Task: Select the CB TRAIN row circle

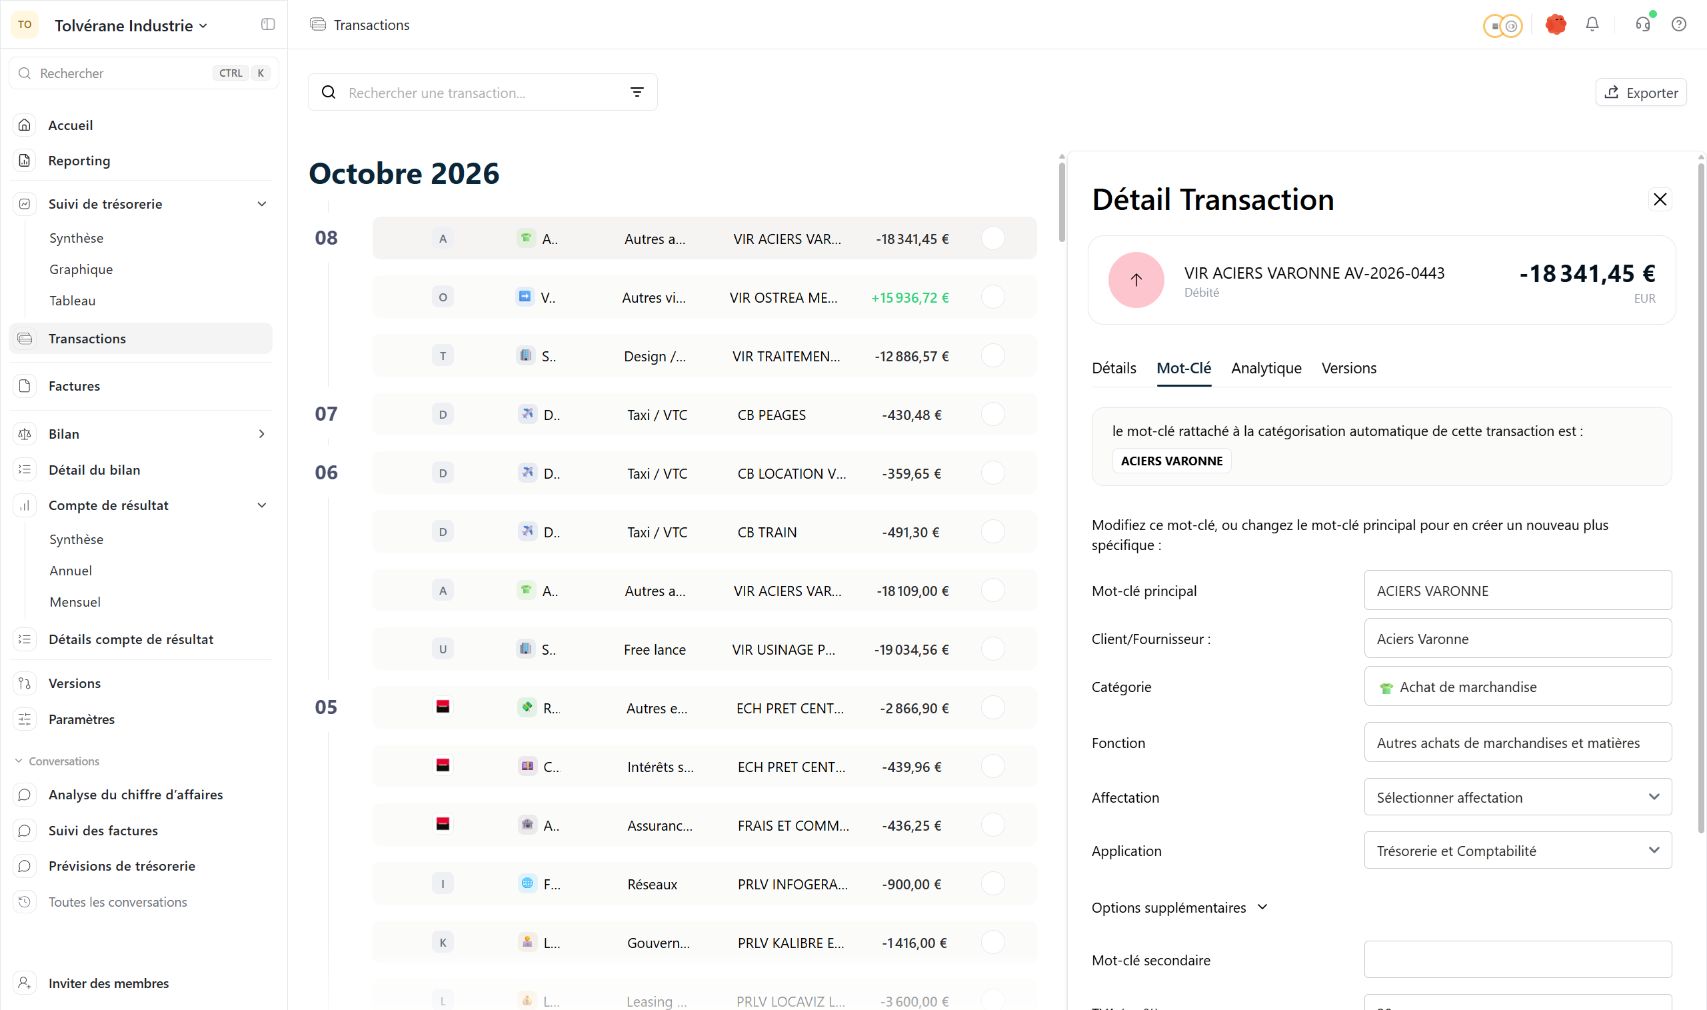Action: (x=993, y=532)
